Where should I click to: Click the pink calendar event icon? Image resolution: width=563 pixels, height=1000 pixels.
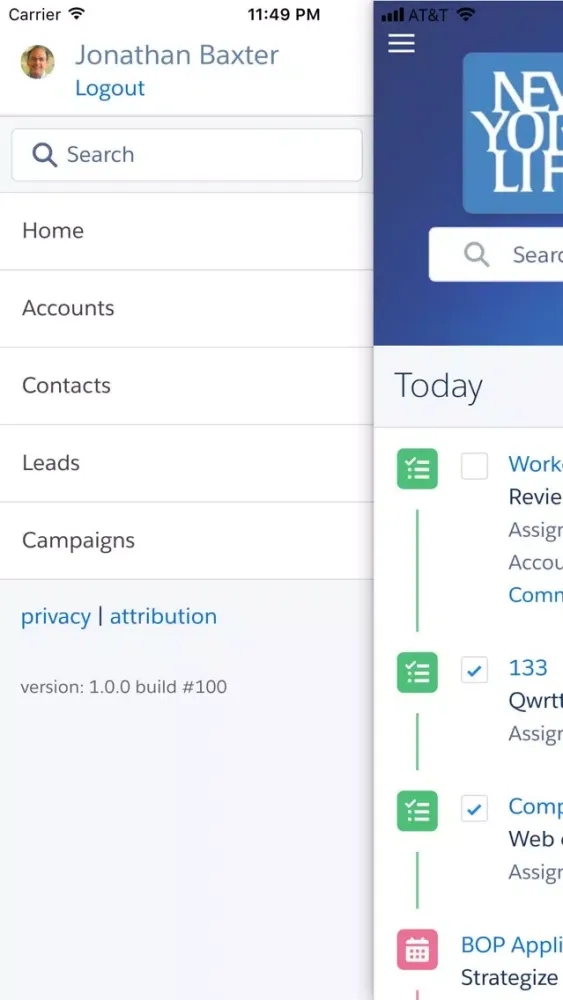[x=418, y=950]
